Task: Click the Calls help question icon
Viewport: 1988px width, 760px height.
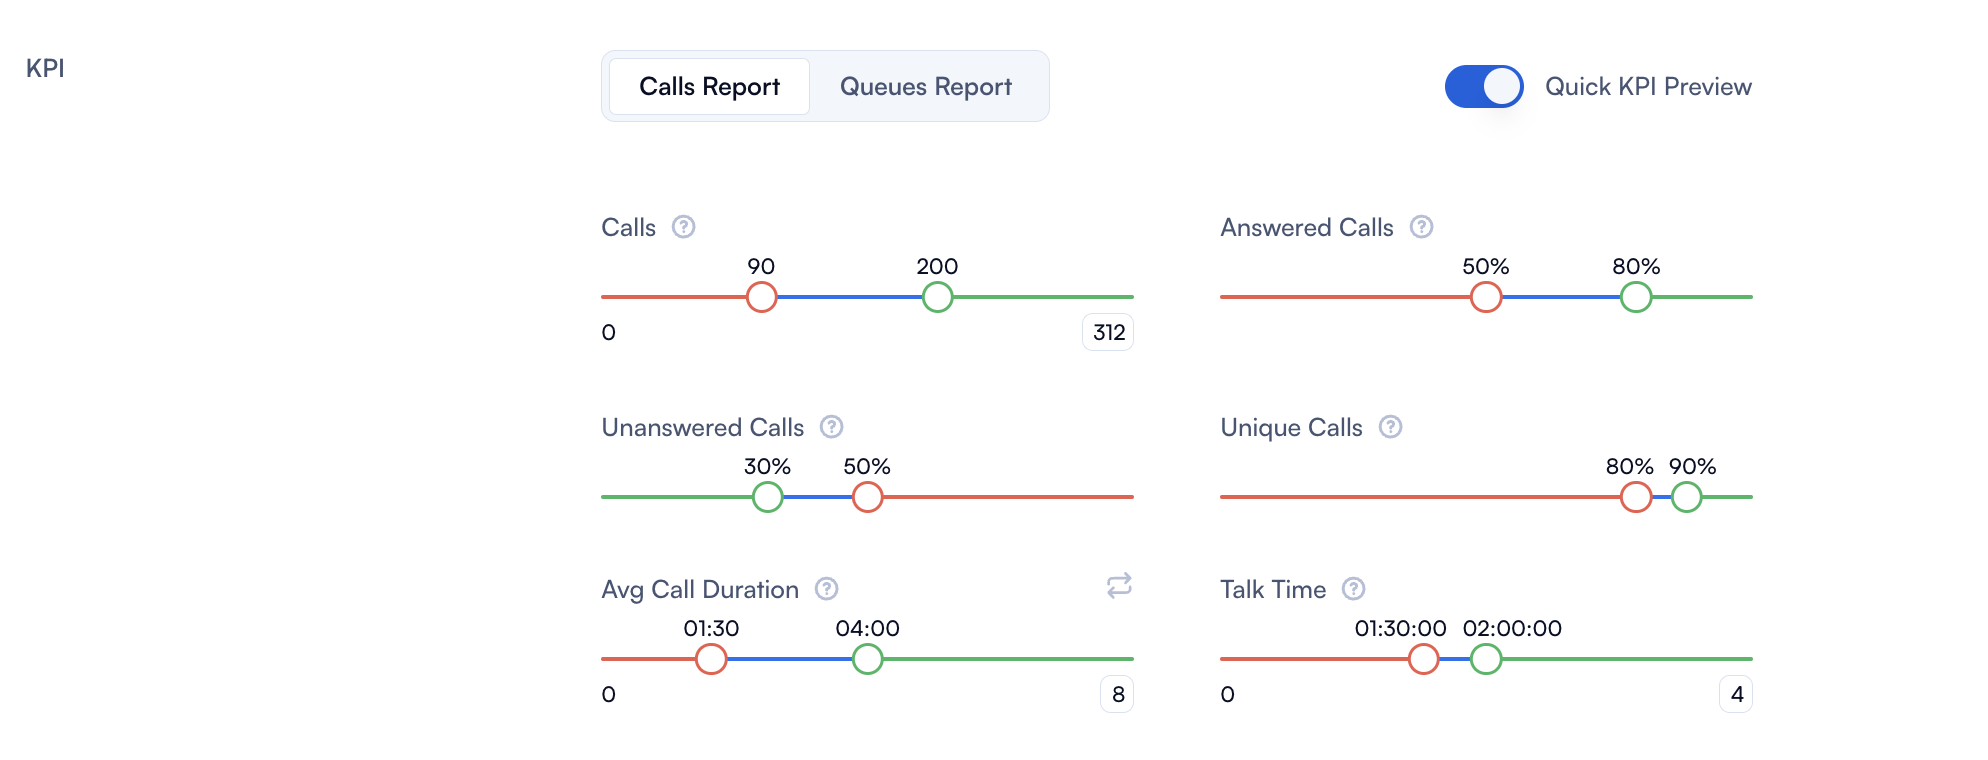Action: (x=683, y=227)
